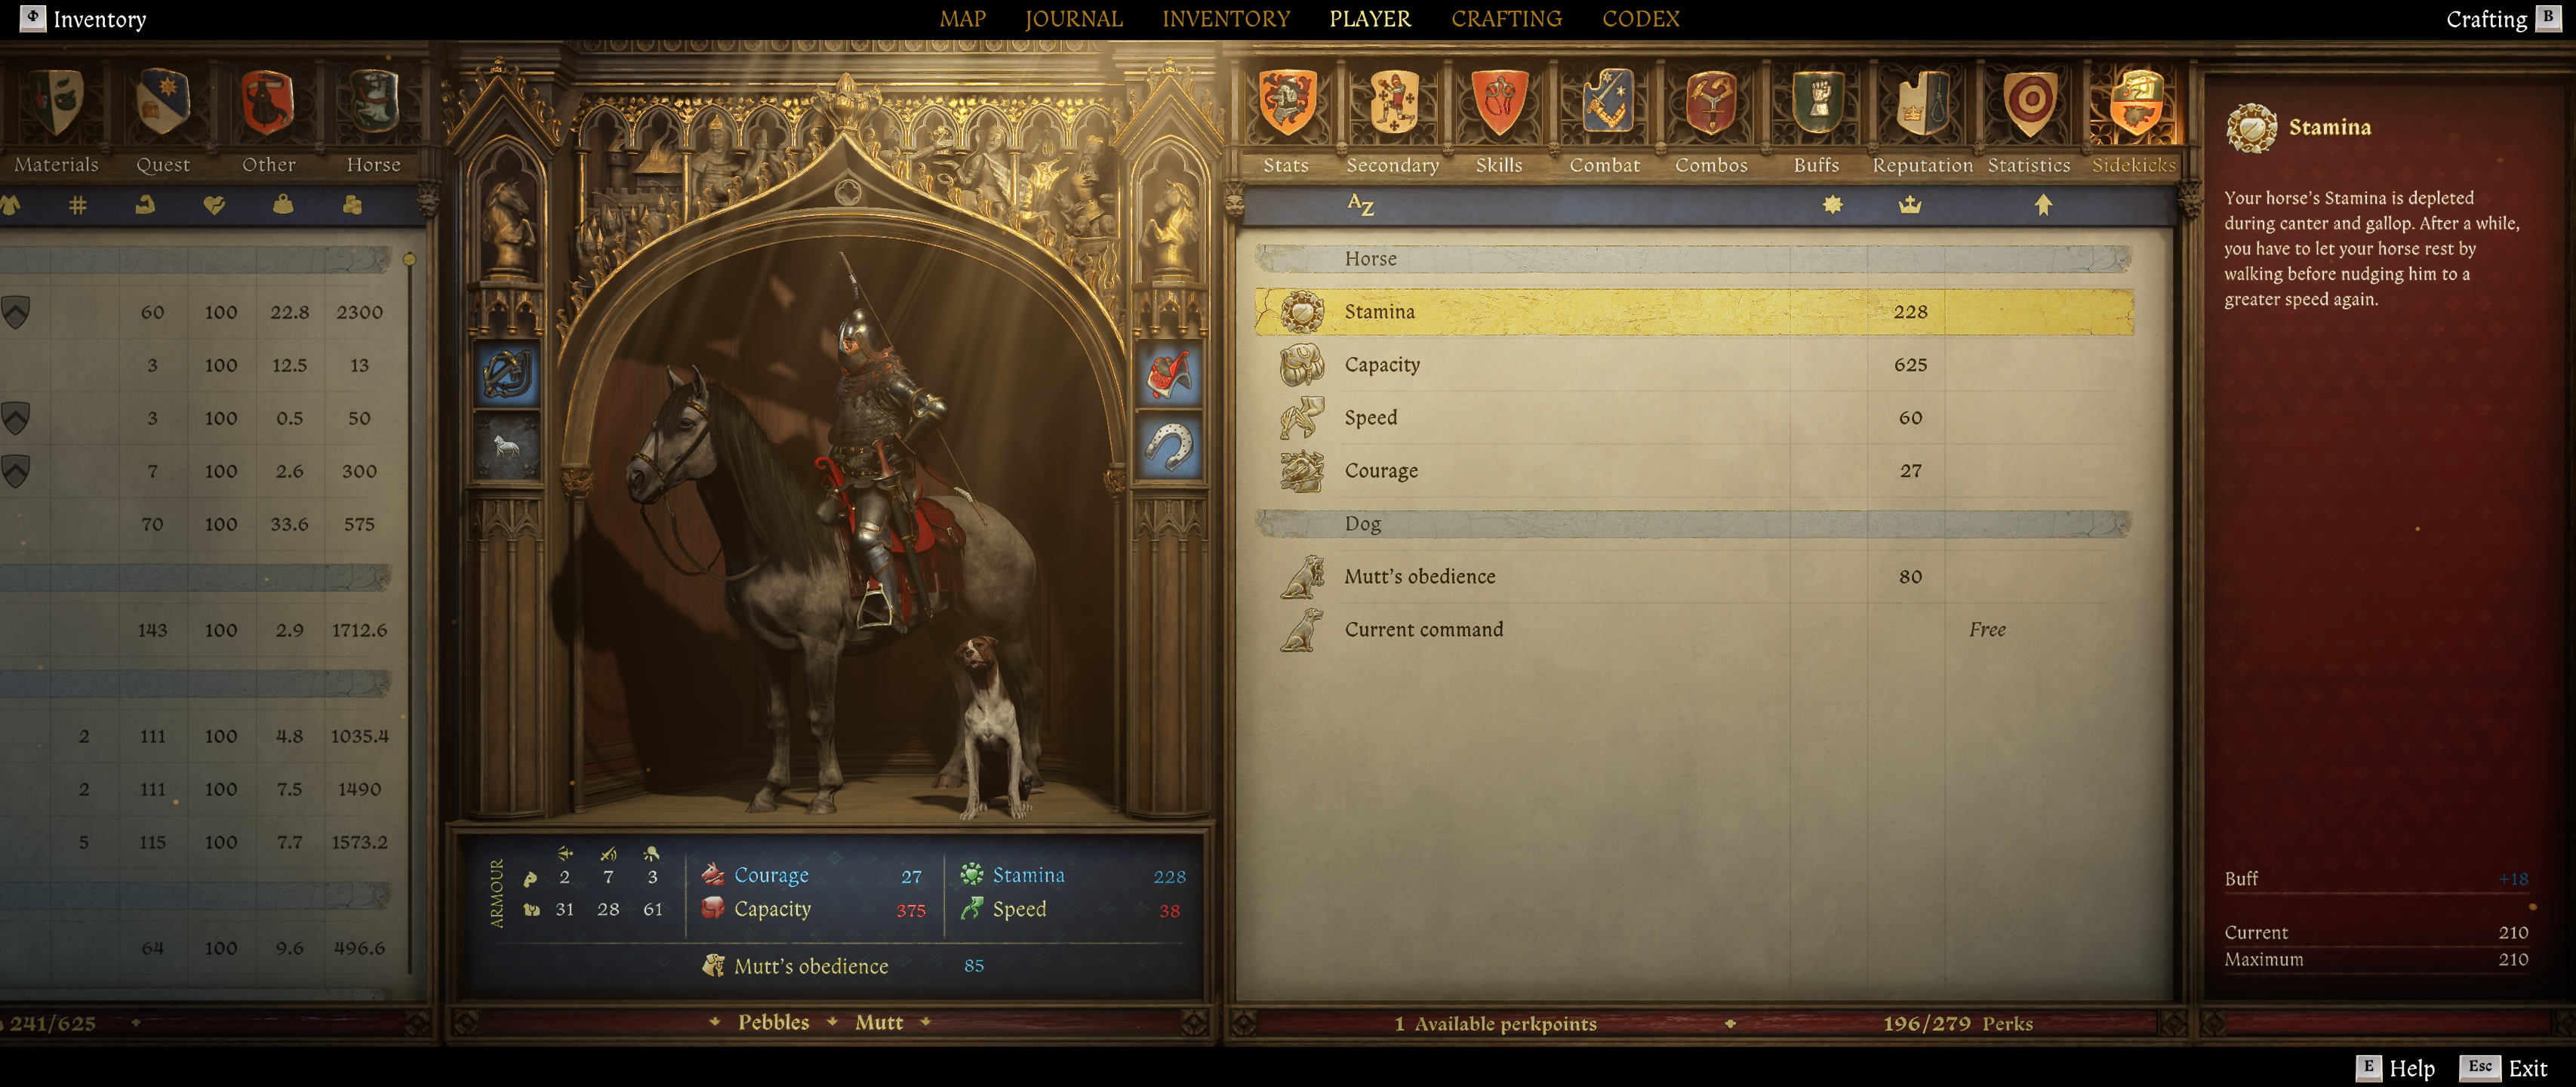Open the Secondary stats shield icon
Screen dimensions: 2576x1087
coord(1393,102)
